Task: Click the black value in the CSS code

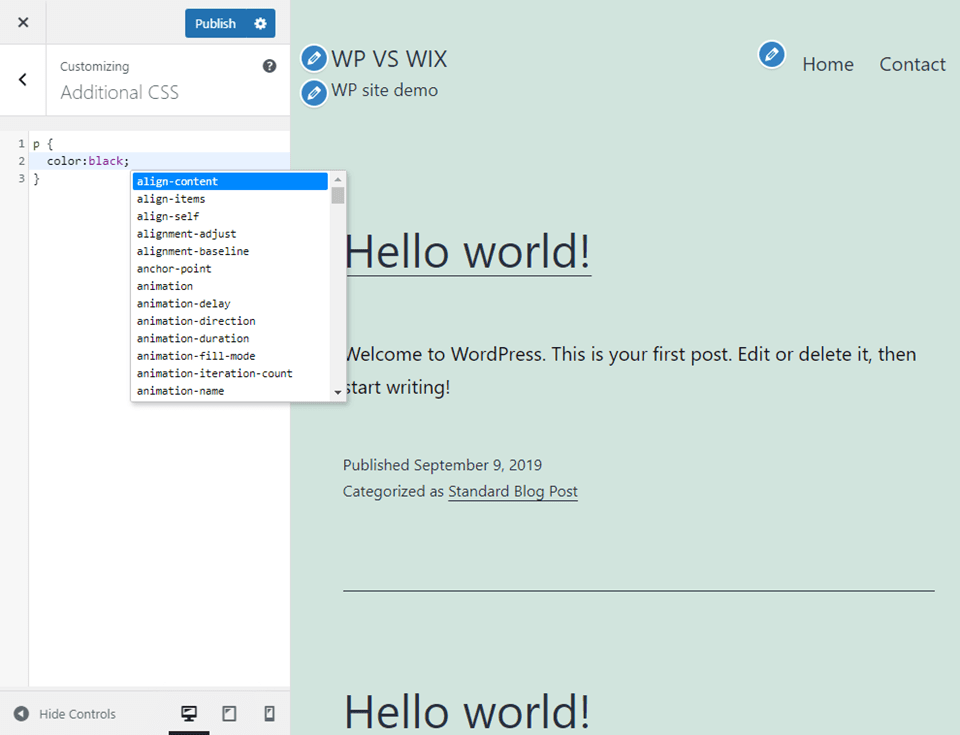Action: tap(105, 161)
